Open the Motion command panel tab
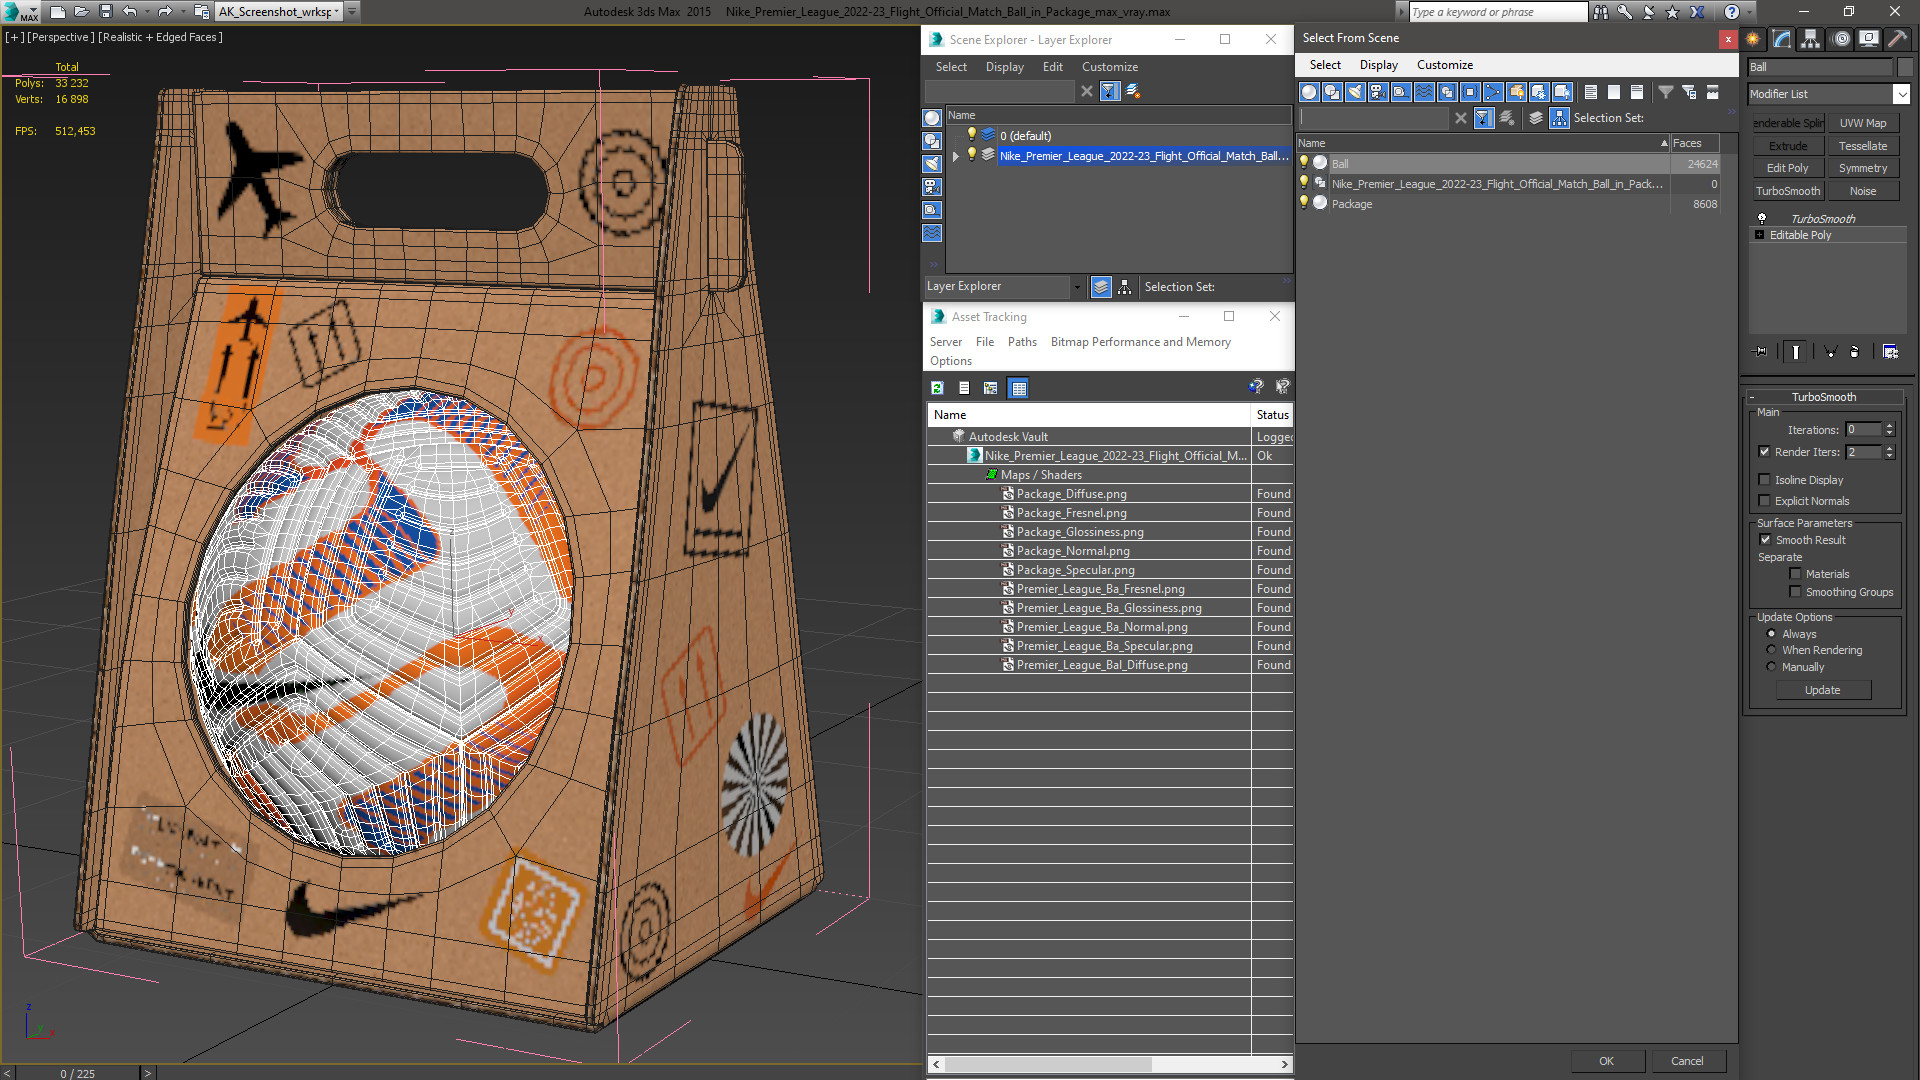The height and width of the screenshot is (1080, 1920). pos(1841,39)
